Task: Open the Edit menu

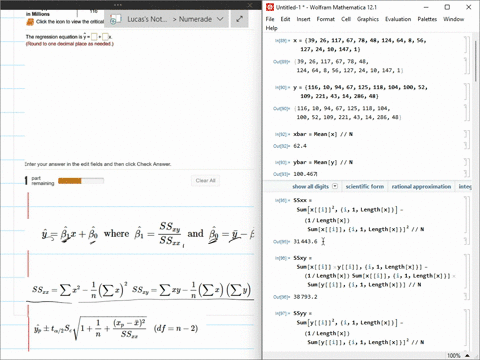Action: 285,19
